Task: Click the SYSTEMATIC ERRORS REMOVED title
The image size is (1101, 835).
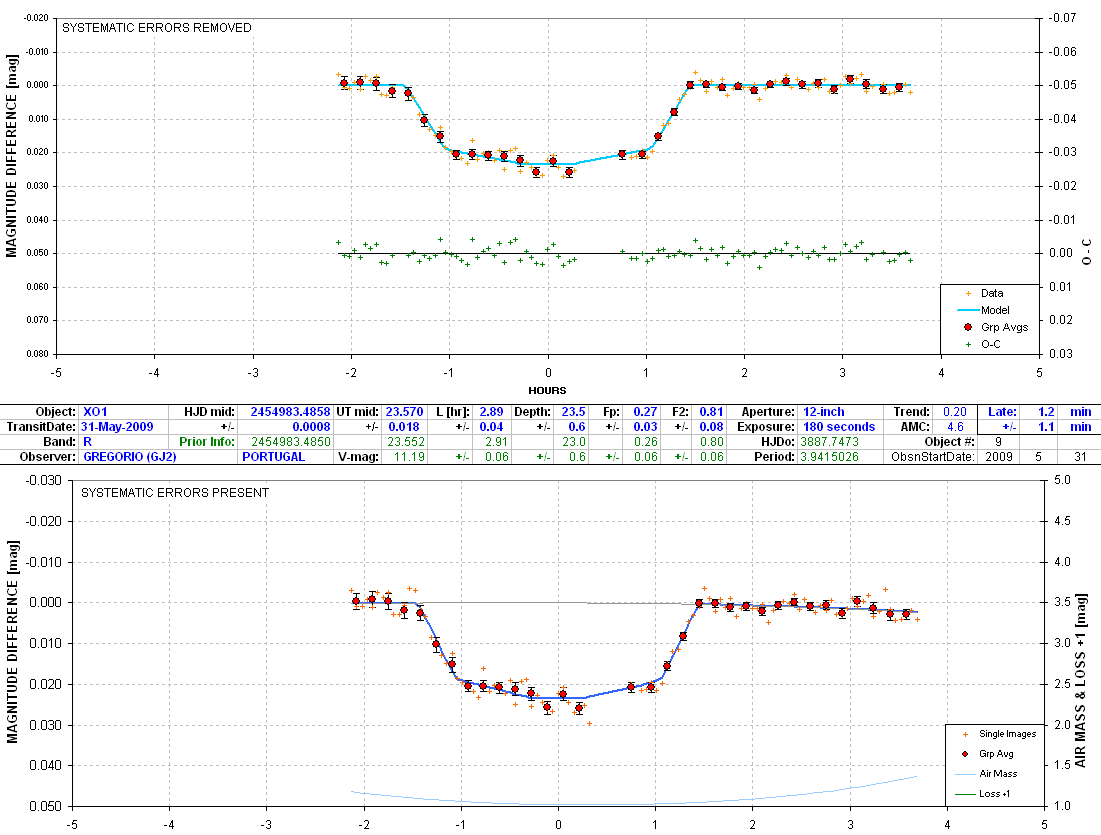Action: (157, 27)
